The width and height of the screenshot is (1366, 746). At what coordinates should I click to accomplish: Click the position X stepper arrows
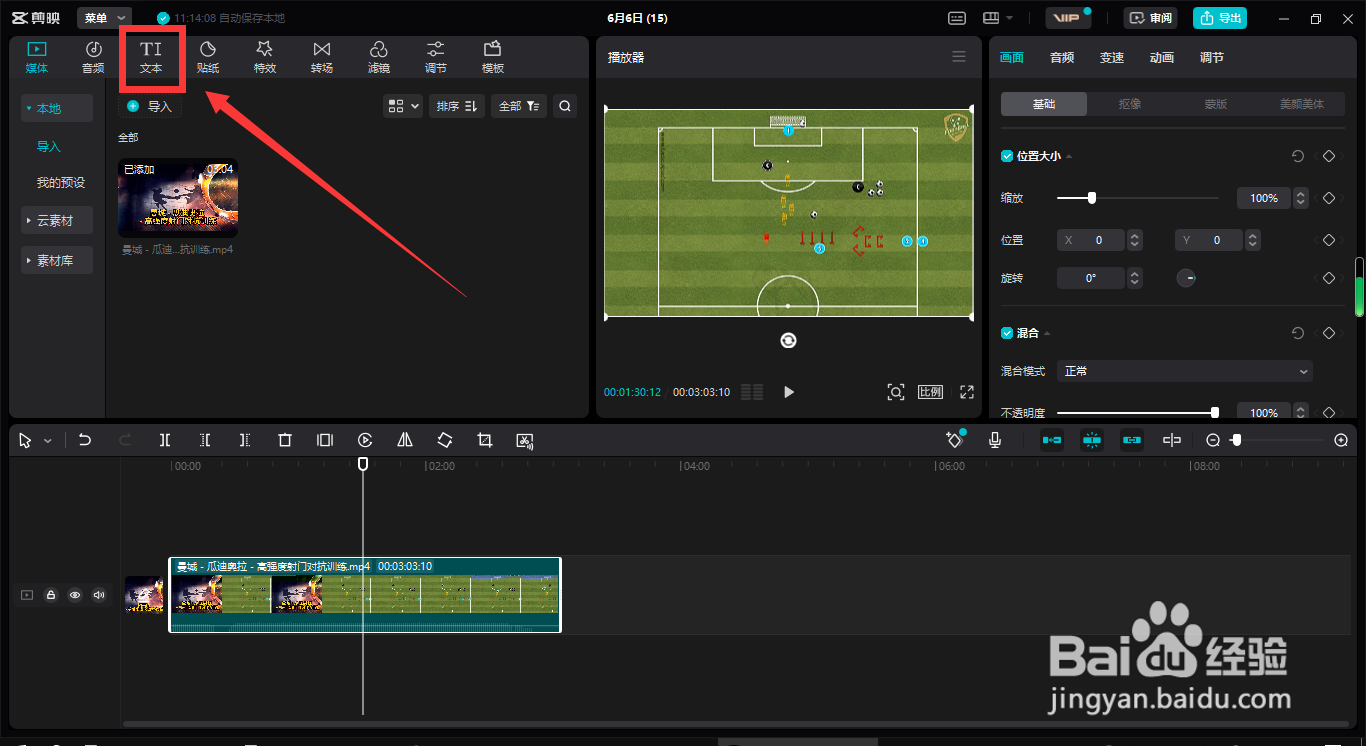(1135, 240)
